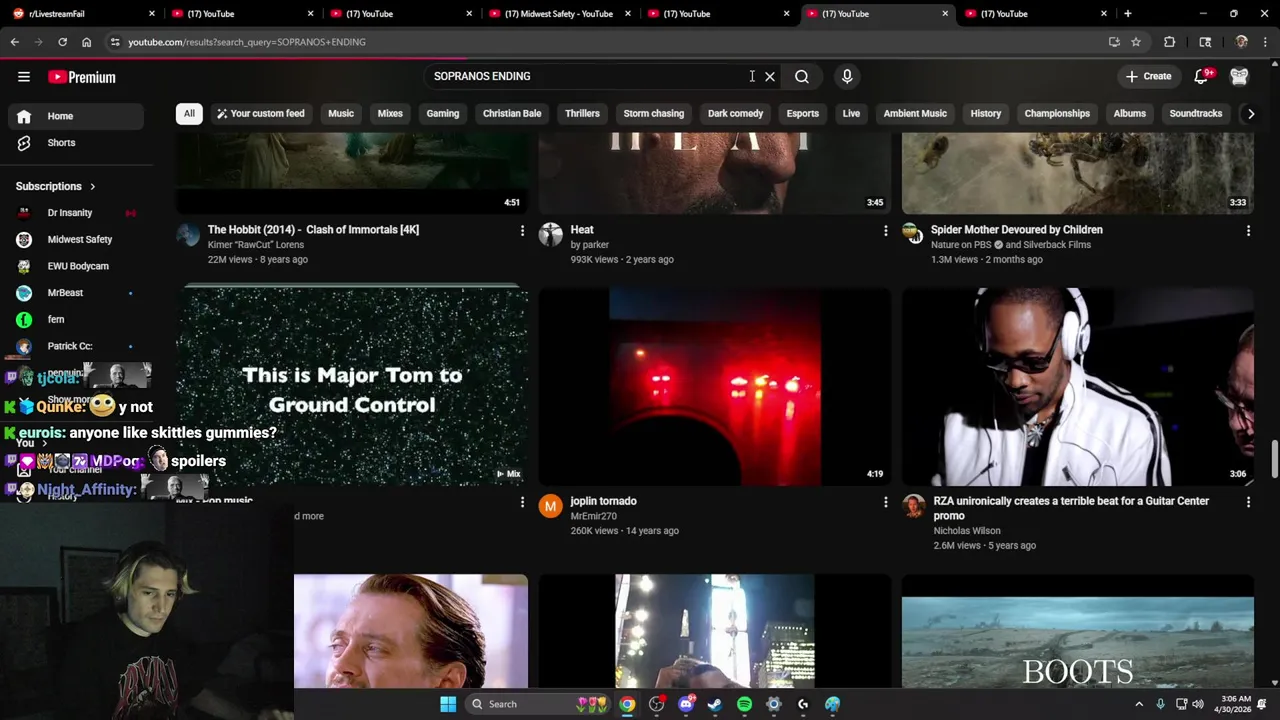Open the account avatar menu
Screen dimensions: 1280x720
(1239, 76)
